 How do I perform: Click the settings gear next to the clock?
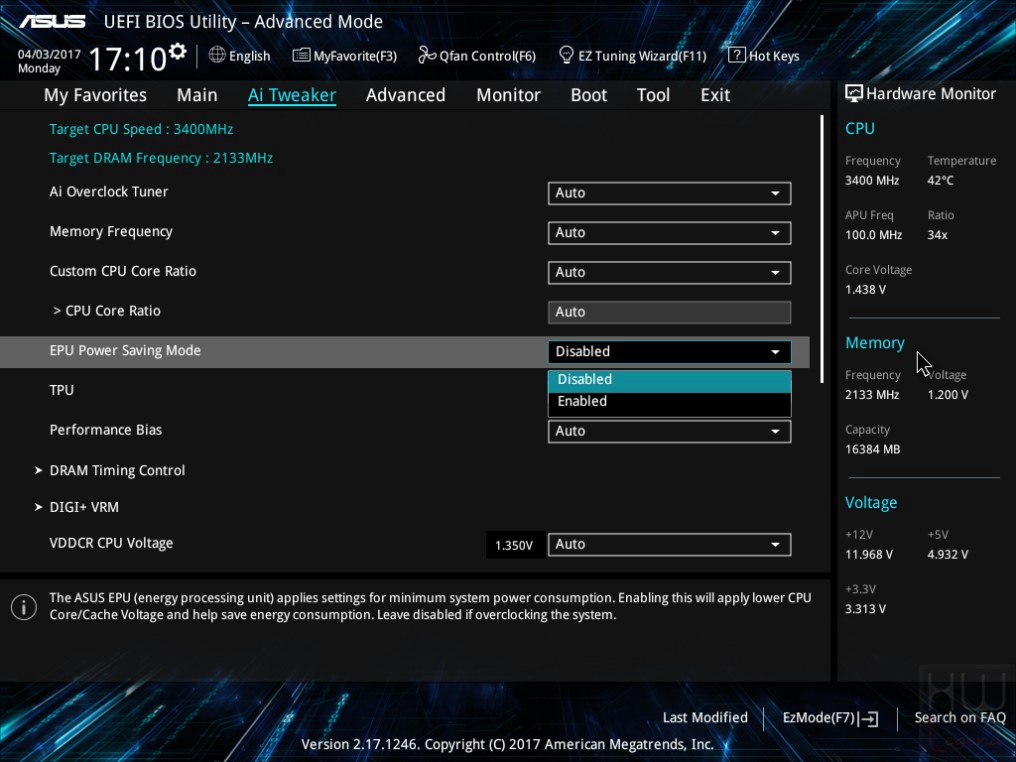[x=177, y=51]
